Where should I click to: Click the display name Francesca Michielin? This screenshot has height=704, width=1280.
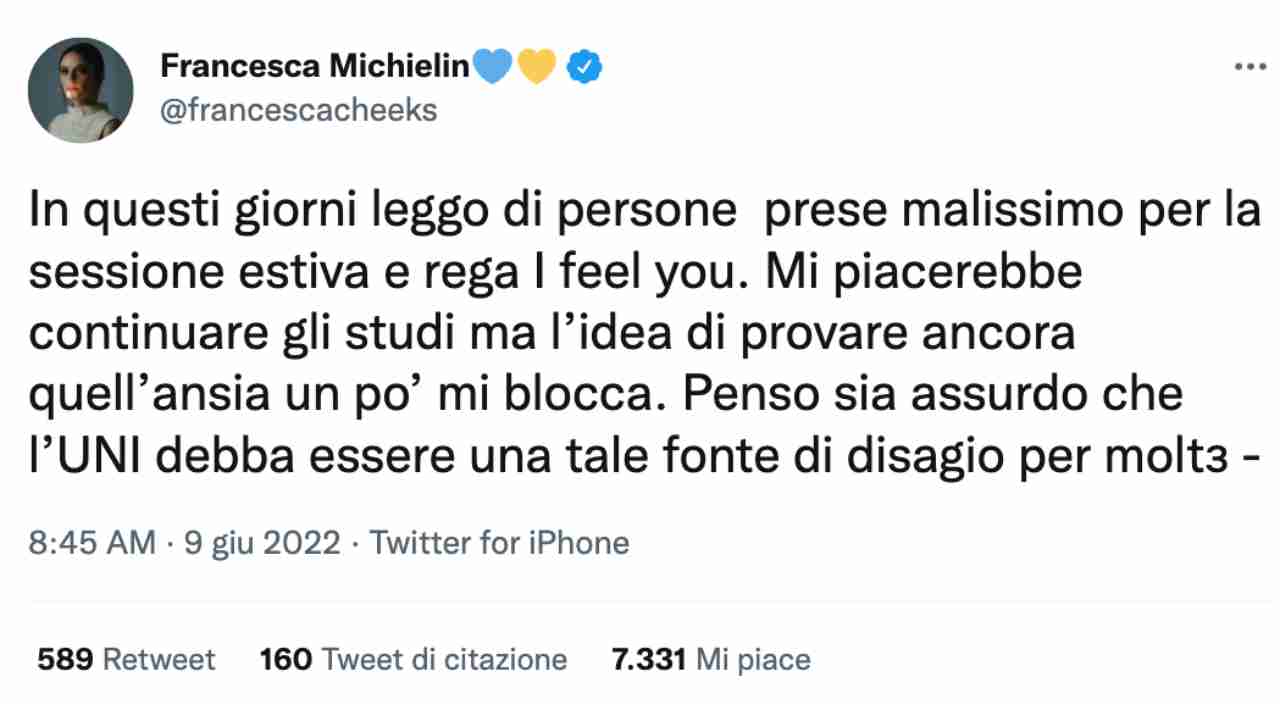tap(314, 67)
